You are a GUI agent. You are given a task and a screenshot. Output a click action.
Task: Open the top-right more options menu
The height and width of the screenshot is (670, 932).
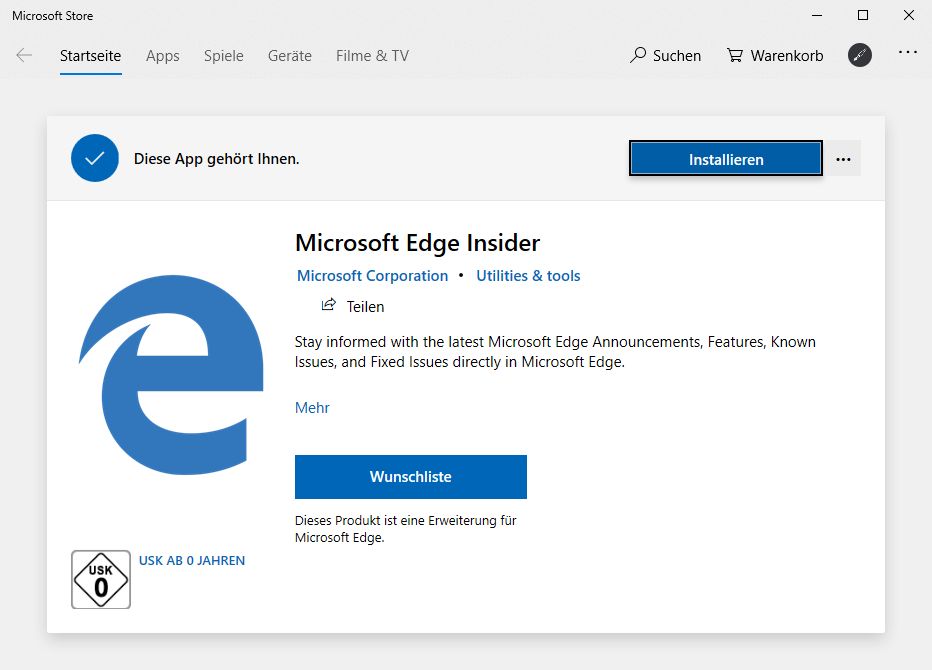point(908,52)
